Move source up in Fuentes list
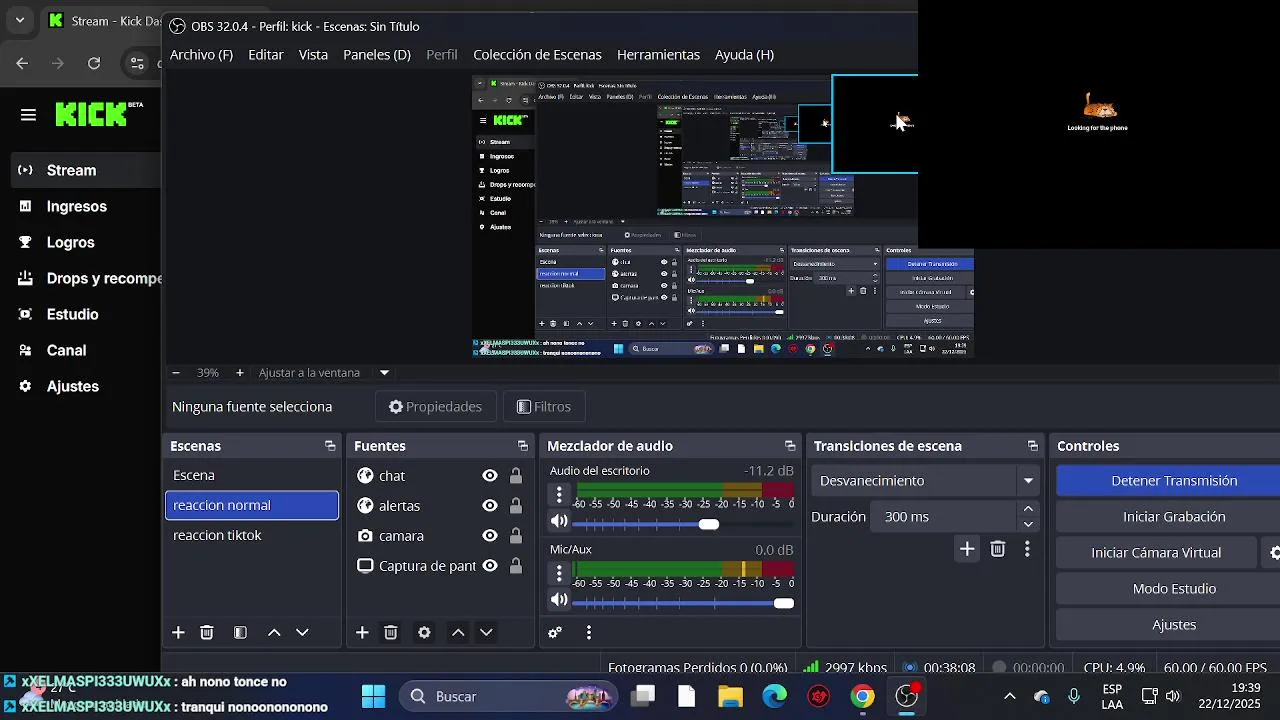 coord(458,632)
